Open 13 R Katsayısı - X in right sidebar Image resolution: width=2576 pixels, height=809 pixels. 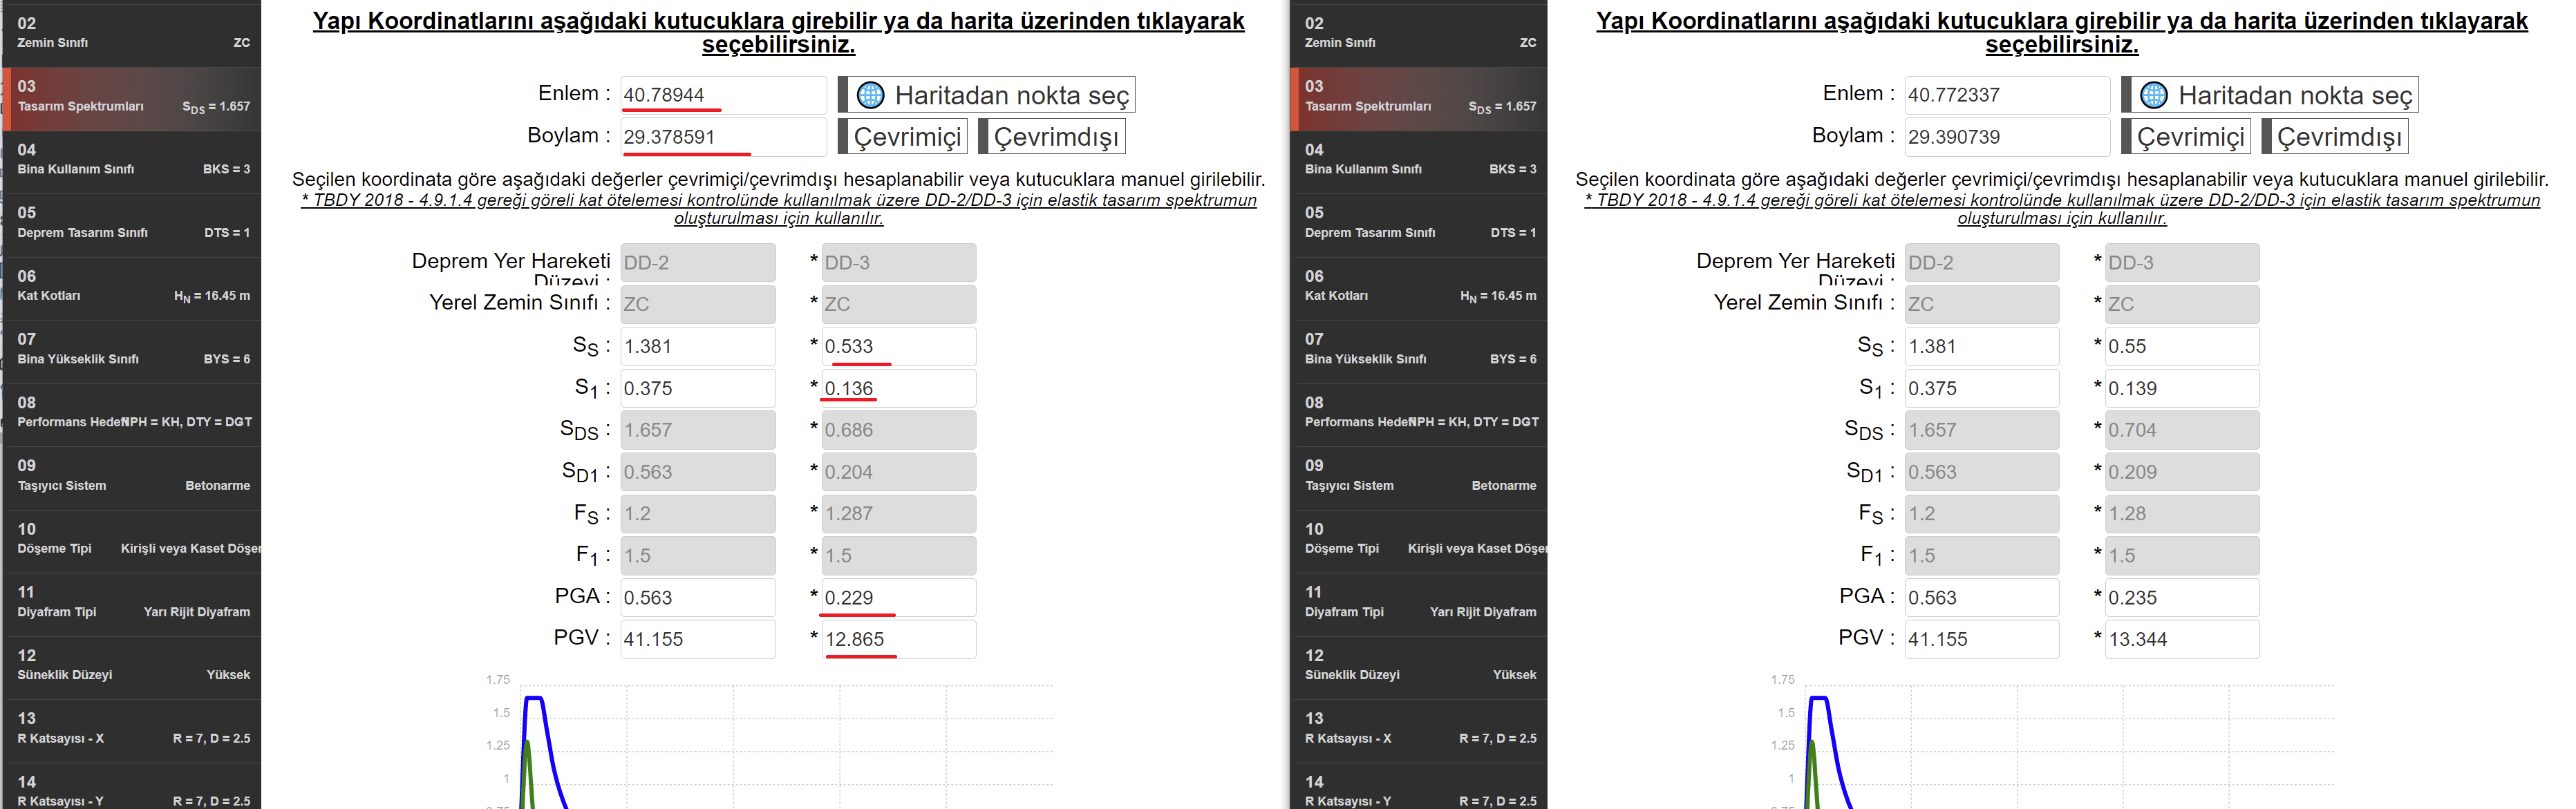pyautogui.click(x=1419, y=731)
